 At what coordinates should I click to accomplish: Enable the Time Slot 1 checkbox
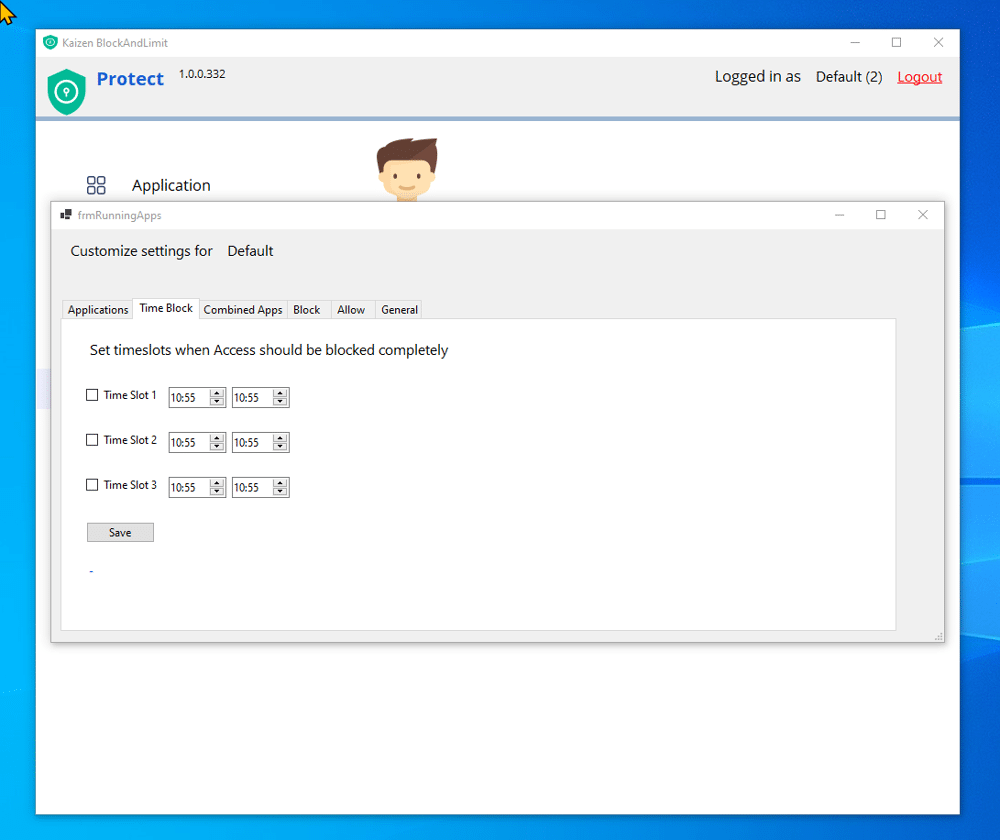coord(92,395)
